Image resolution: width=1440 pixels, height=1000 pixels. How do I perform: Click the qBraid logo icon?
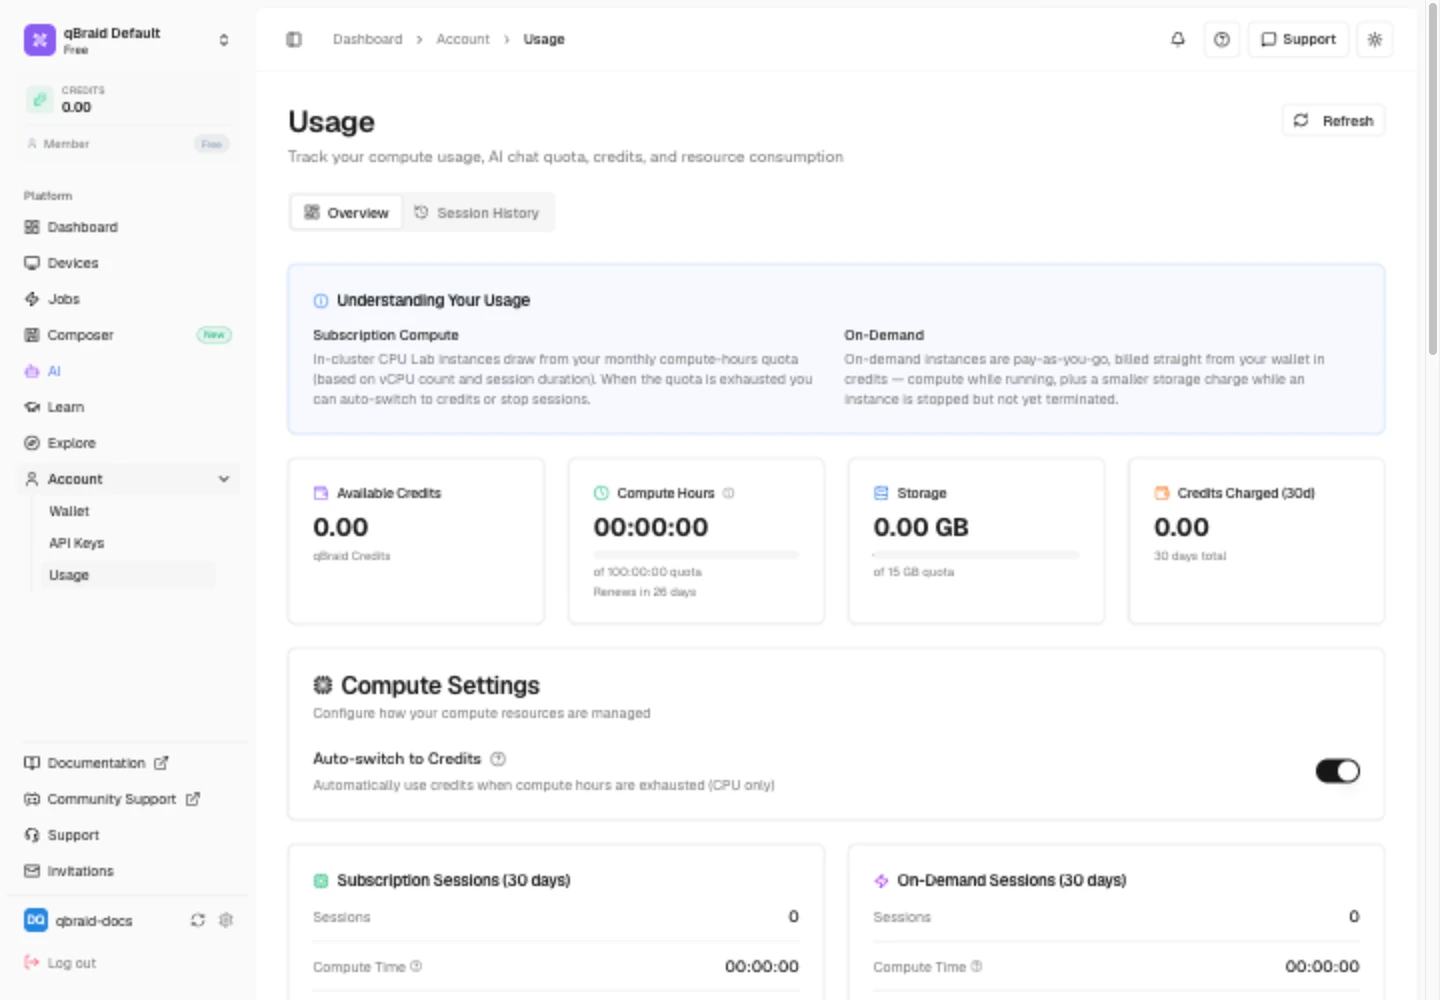(40, 40)
